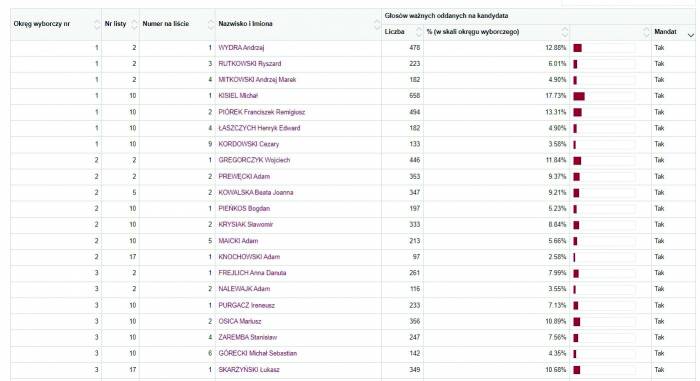Sort by percentage column arrows
This screenshot has height=381, width=700.
click(565, 32)
